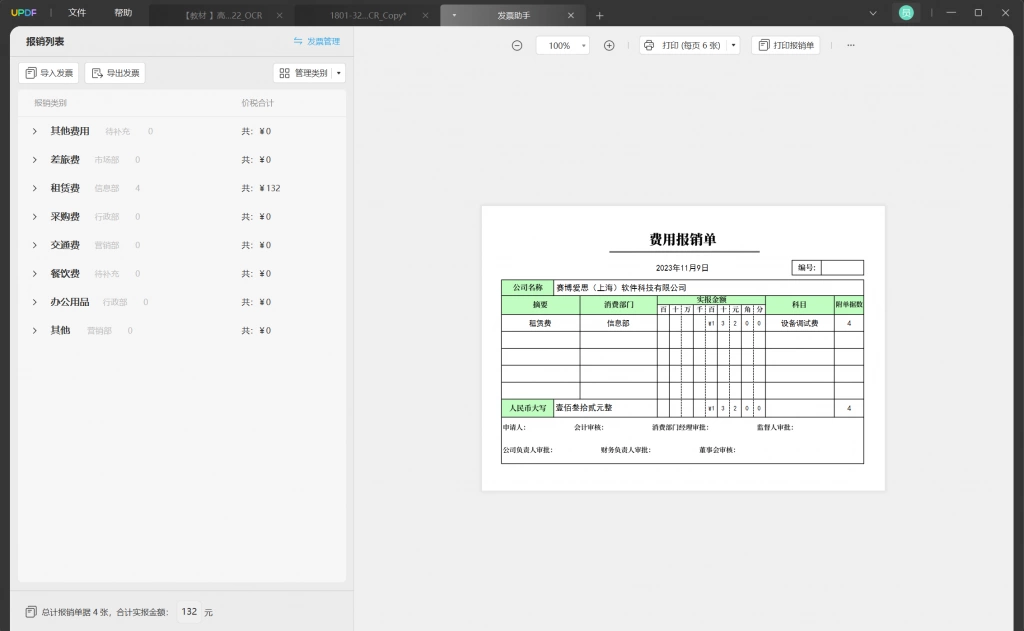Select the 差旅费 row label

(65, 159)
